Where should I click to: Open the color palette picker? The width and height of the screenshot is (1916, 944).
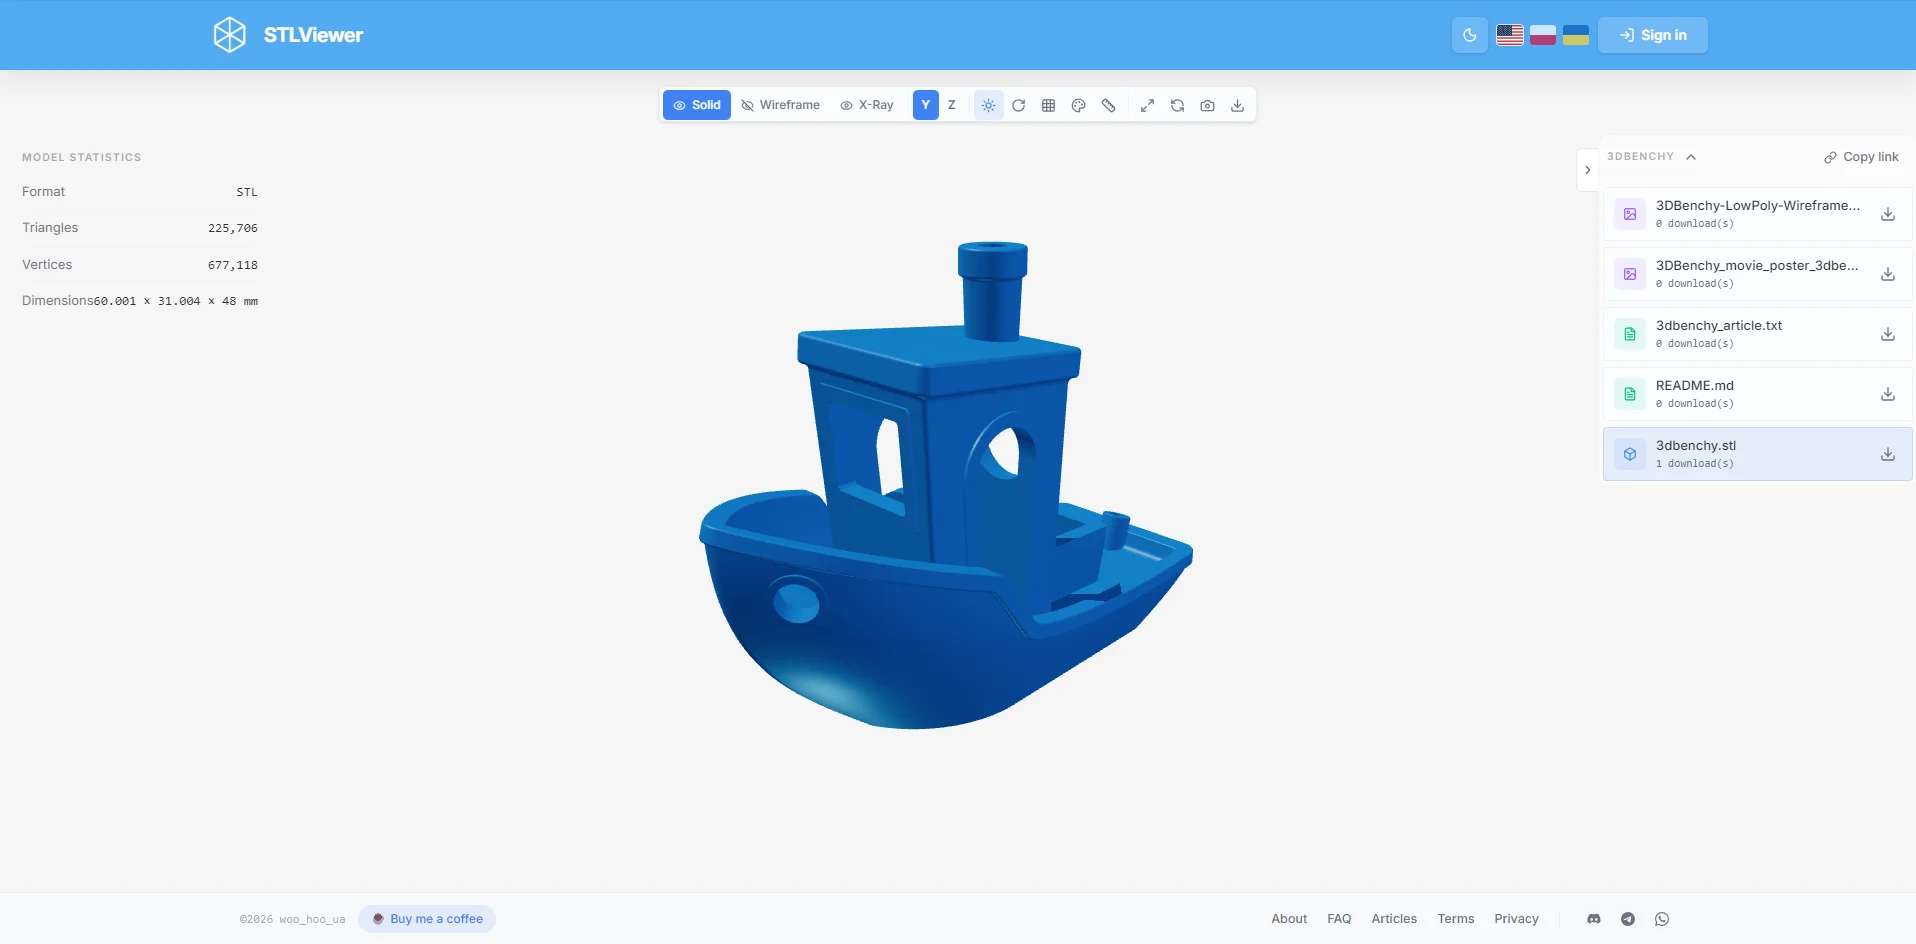tap(1079, 105)
